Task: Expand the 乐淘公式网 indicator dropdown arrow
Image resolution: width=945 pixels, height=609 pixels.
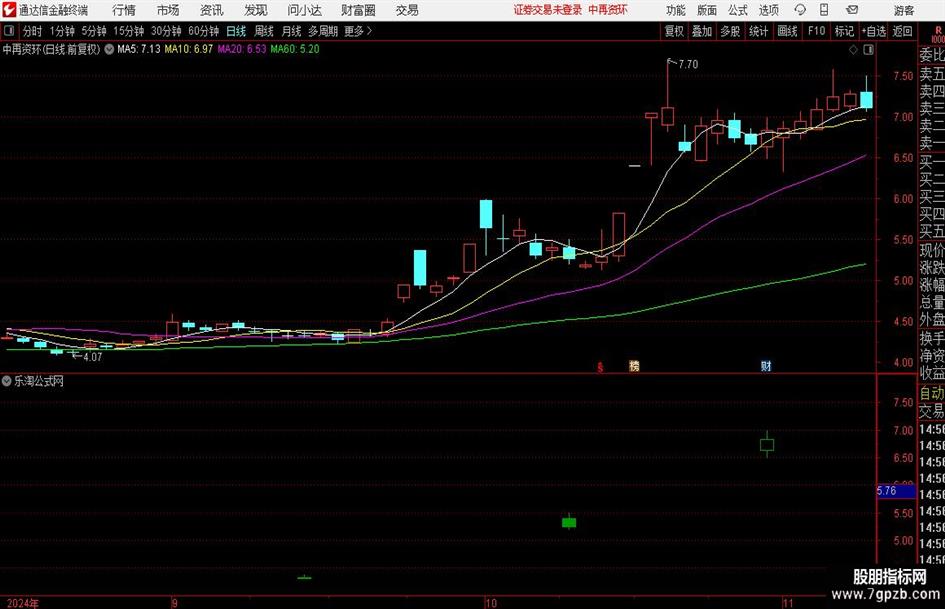Action: click(7, 381)
